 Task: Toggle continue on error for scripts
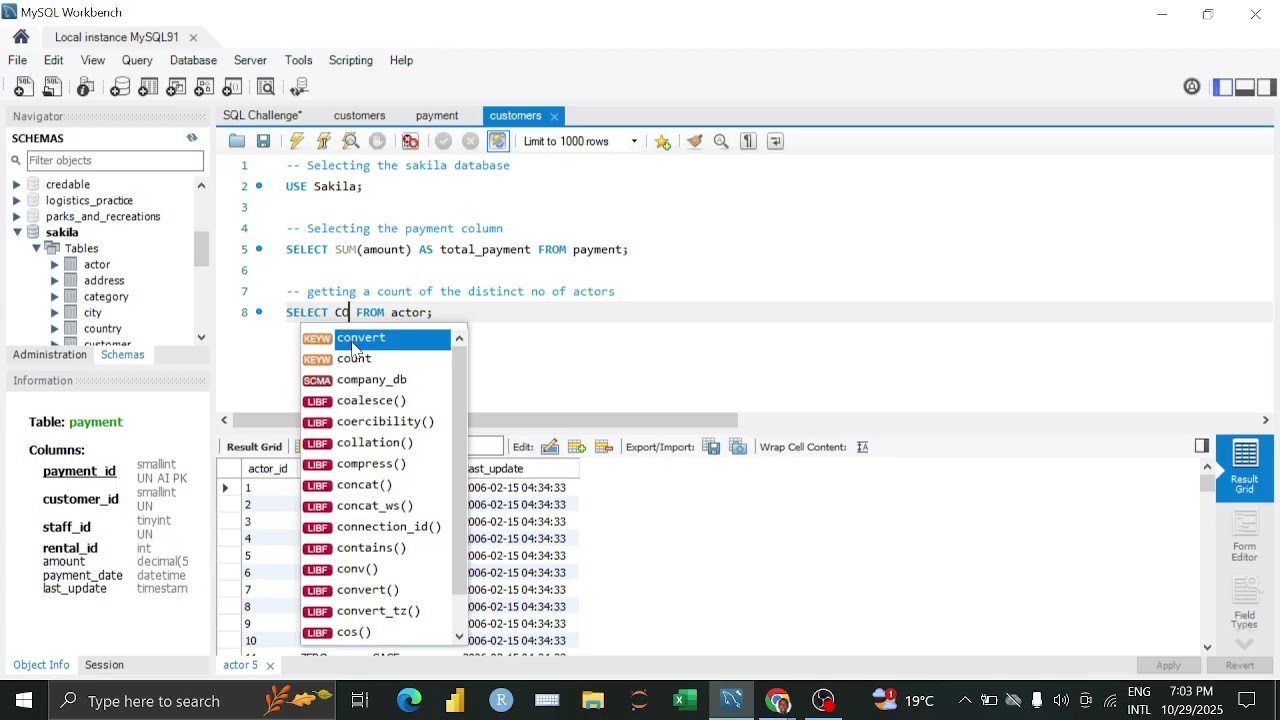(x=411, y=141)
